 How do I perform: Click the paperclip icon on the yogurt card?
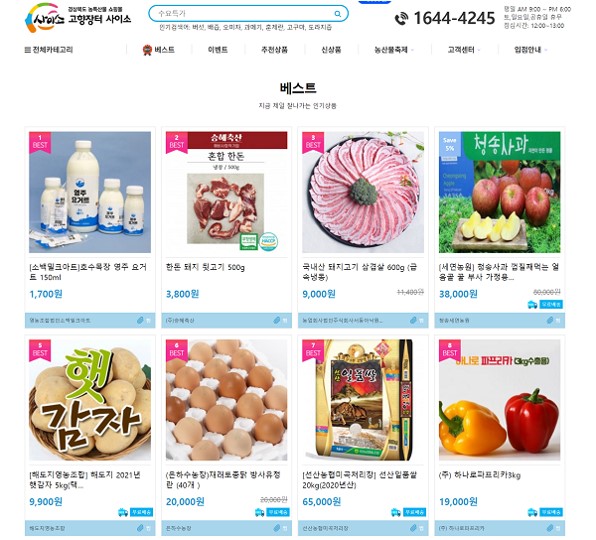pos(140,320)
